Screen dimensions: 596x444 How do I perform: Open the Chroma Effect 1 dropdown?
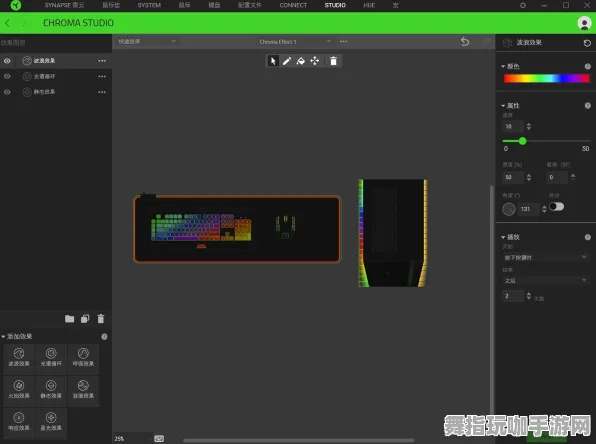click(295, 41)
